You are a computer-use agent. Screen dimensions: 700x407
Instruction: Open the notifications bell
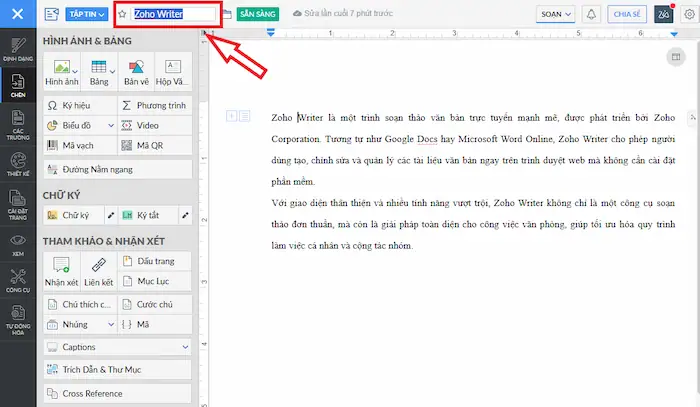591,15
